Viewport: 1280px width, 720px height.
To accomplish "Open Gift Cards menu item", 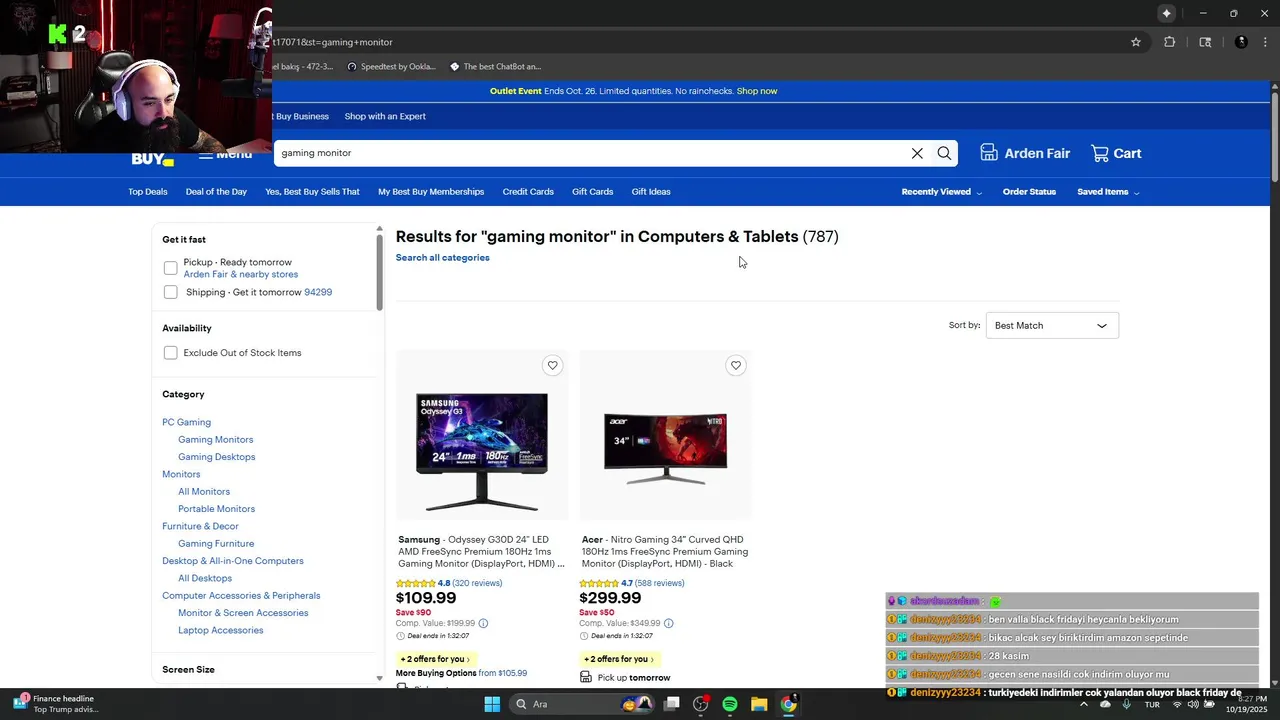I will point(592,192).
